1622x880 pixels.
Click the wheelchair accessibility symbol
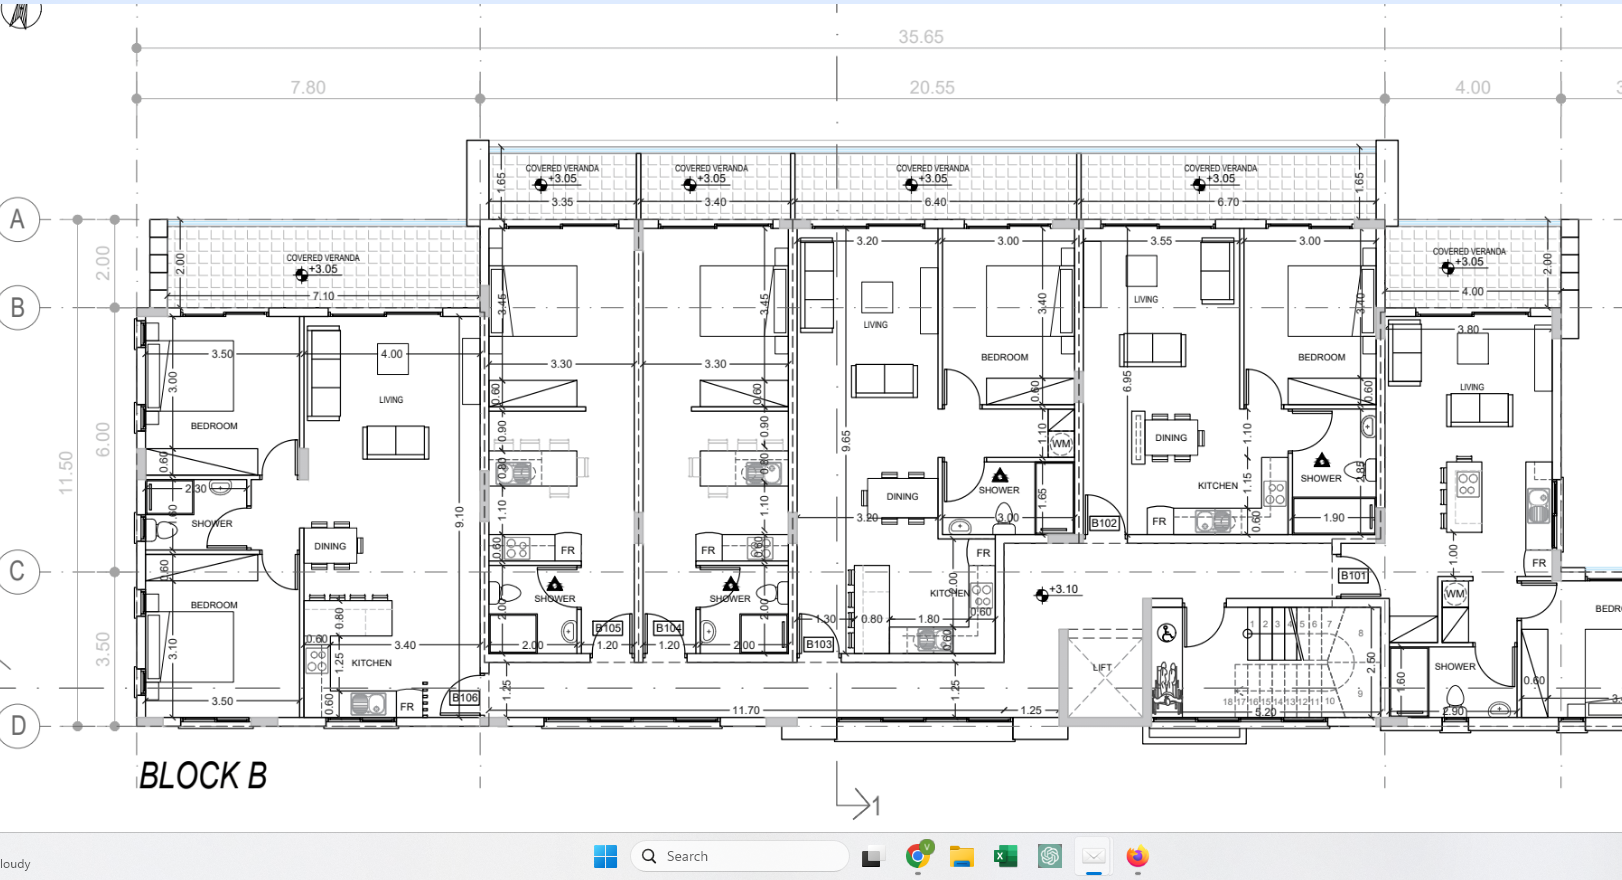1166,633
